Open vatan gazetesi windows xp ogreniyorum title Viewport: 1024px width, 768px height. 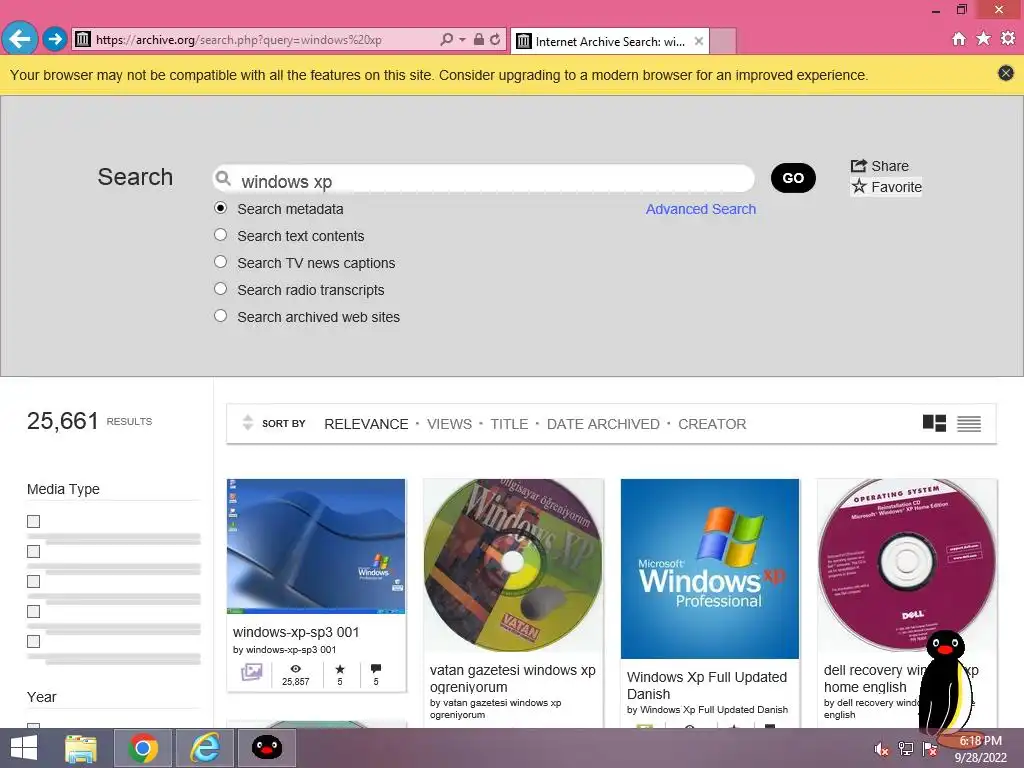pyautogui.click(x=513, y=679)
